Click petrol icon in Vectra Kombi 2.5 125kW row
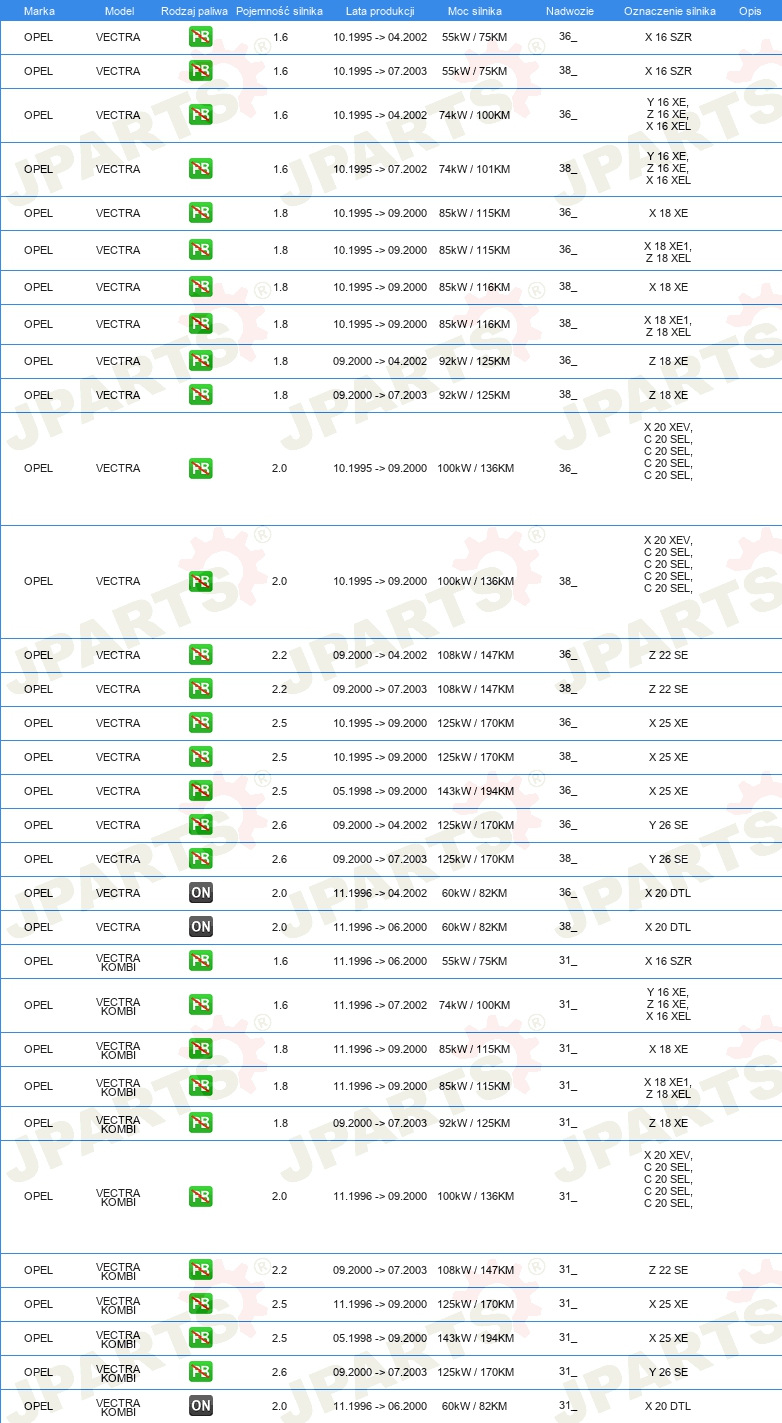This screenshot has width=782, height=1423. 201,1304
